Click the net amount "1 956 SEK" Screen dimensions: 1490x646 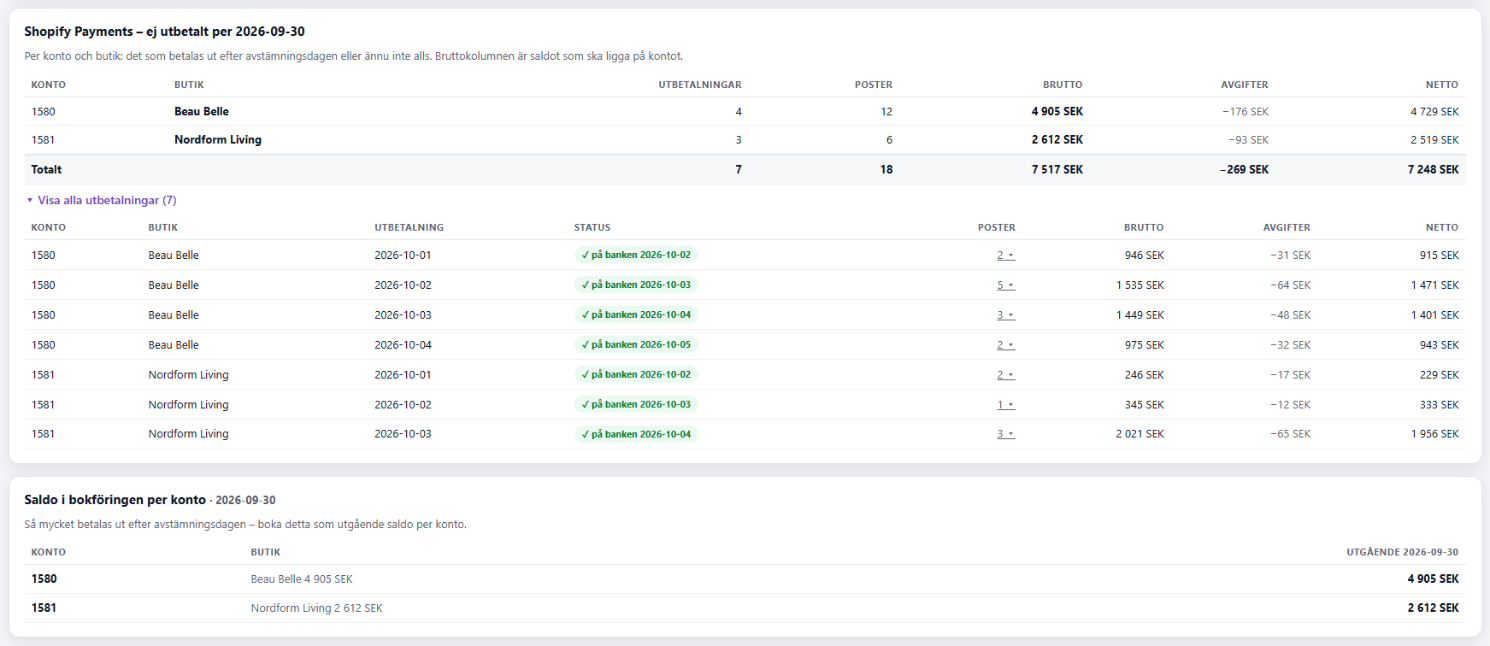(1435, 434)
